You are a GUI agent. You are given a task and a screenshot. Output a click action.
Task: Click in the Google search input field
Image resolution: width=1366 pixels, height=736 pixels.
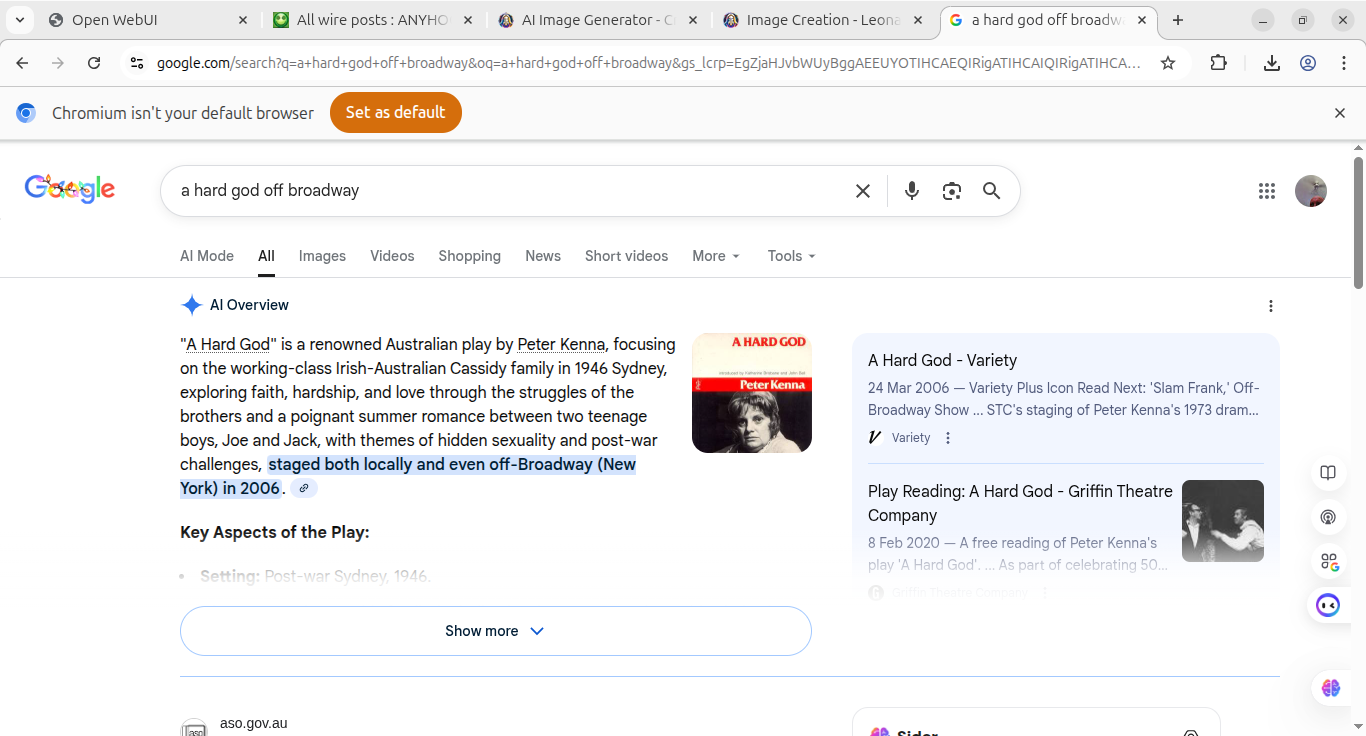click(500, 191)
